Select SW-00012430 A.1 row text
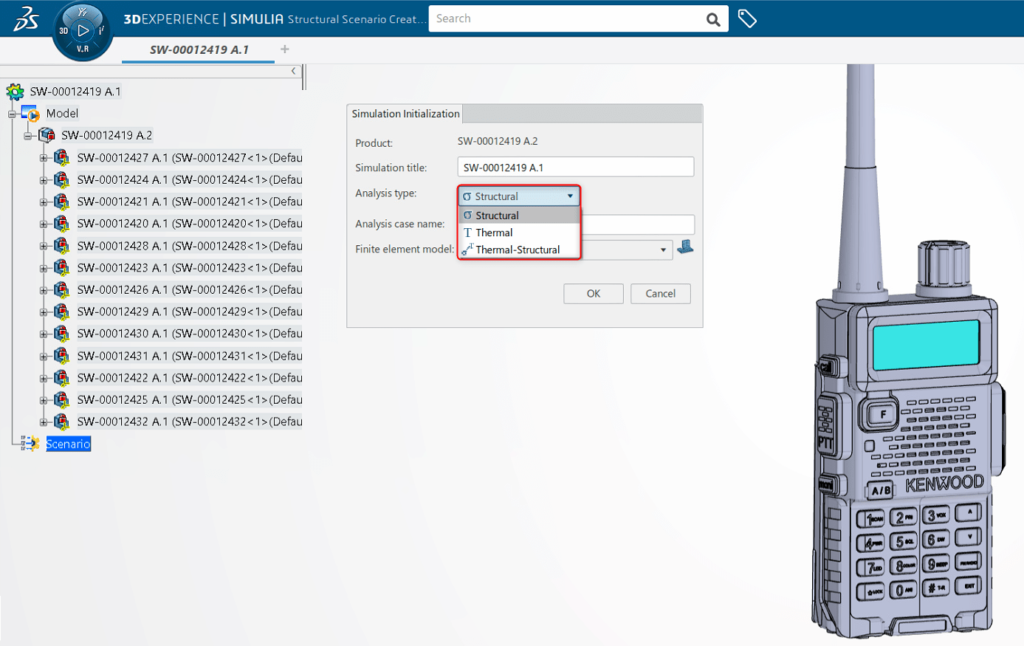 point(189,334)
